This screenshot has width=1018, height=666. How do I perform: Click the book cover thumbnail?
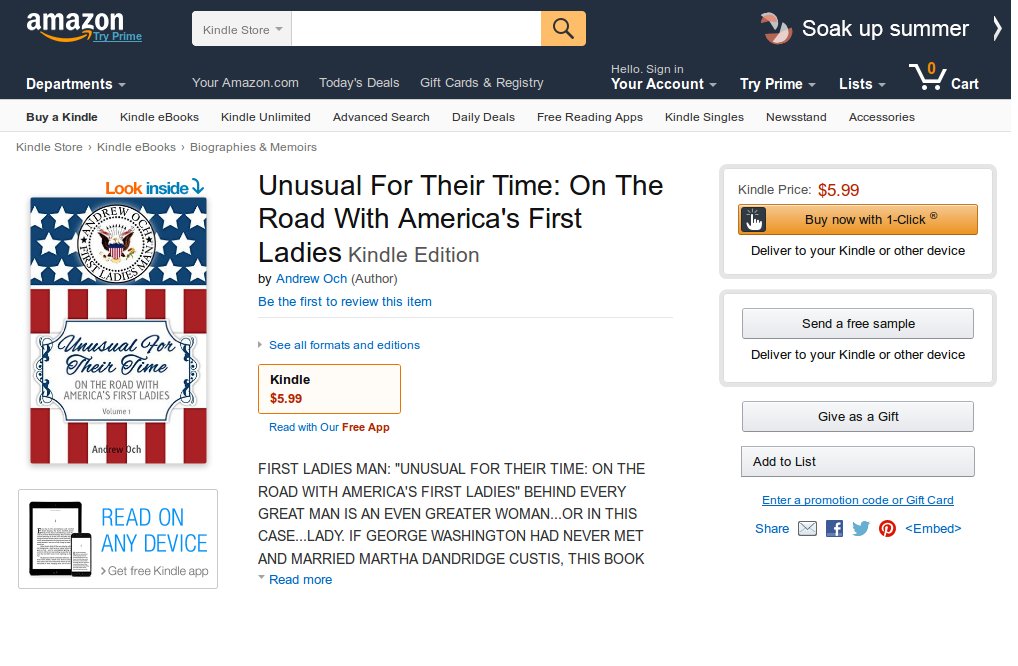(118, 330)
